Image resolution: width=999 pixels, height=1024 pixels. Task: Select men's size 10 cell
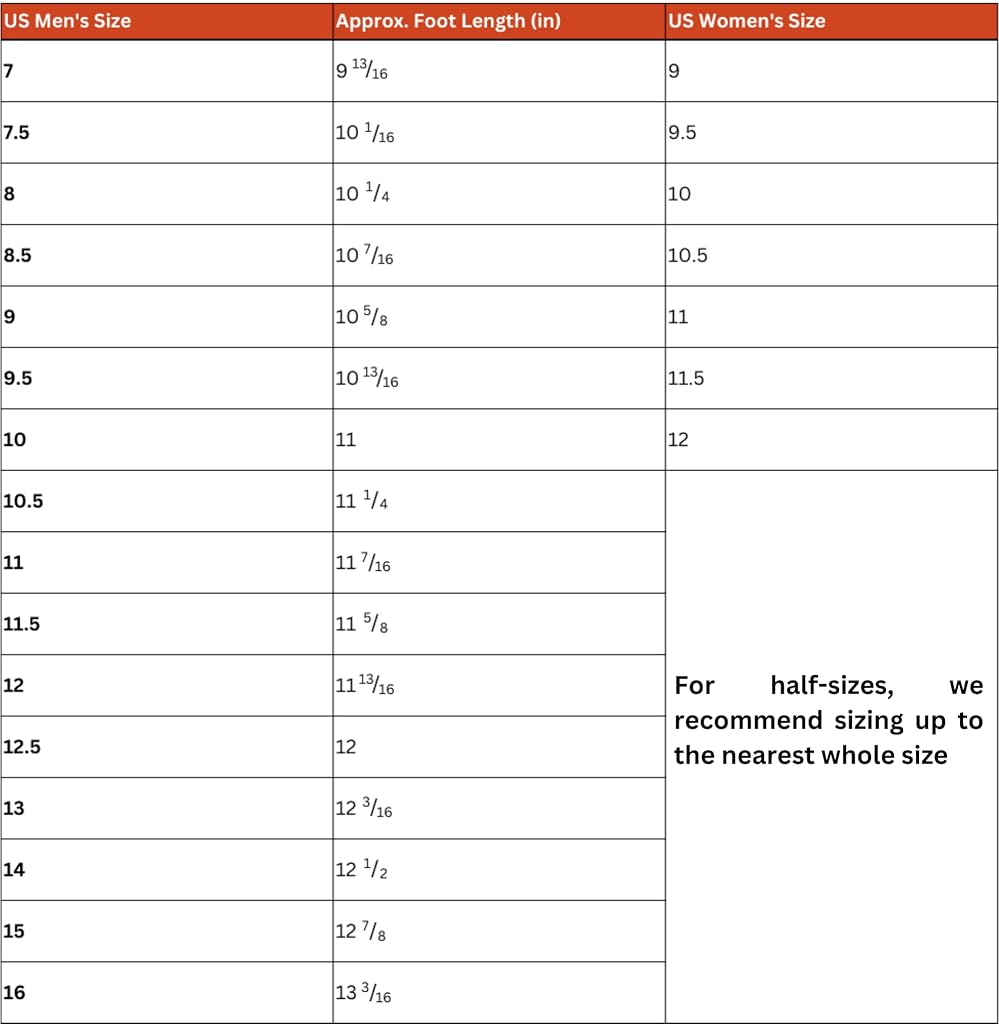coord(166,440)
